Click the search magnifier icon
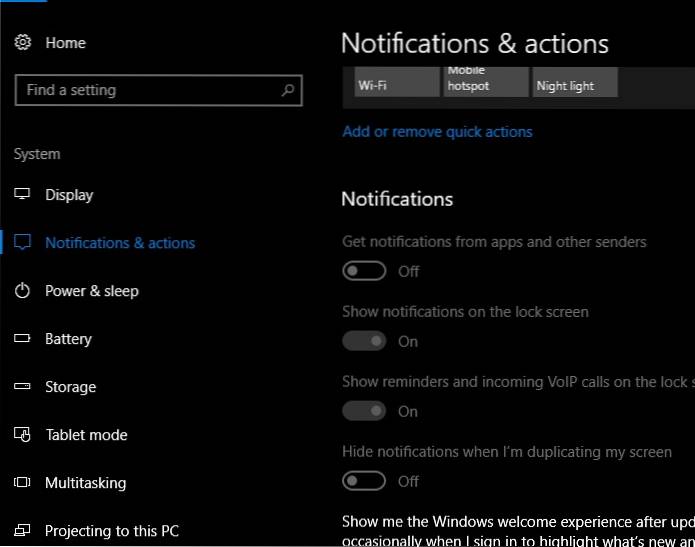695x547 pixels. coord(288,90)
